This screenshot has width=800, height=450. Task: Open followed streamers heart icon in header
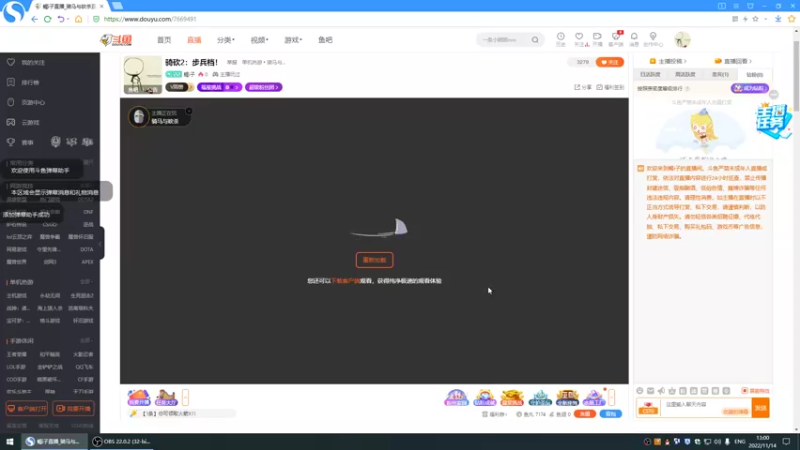pos(579,39)
